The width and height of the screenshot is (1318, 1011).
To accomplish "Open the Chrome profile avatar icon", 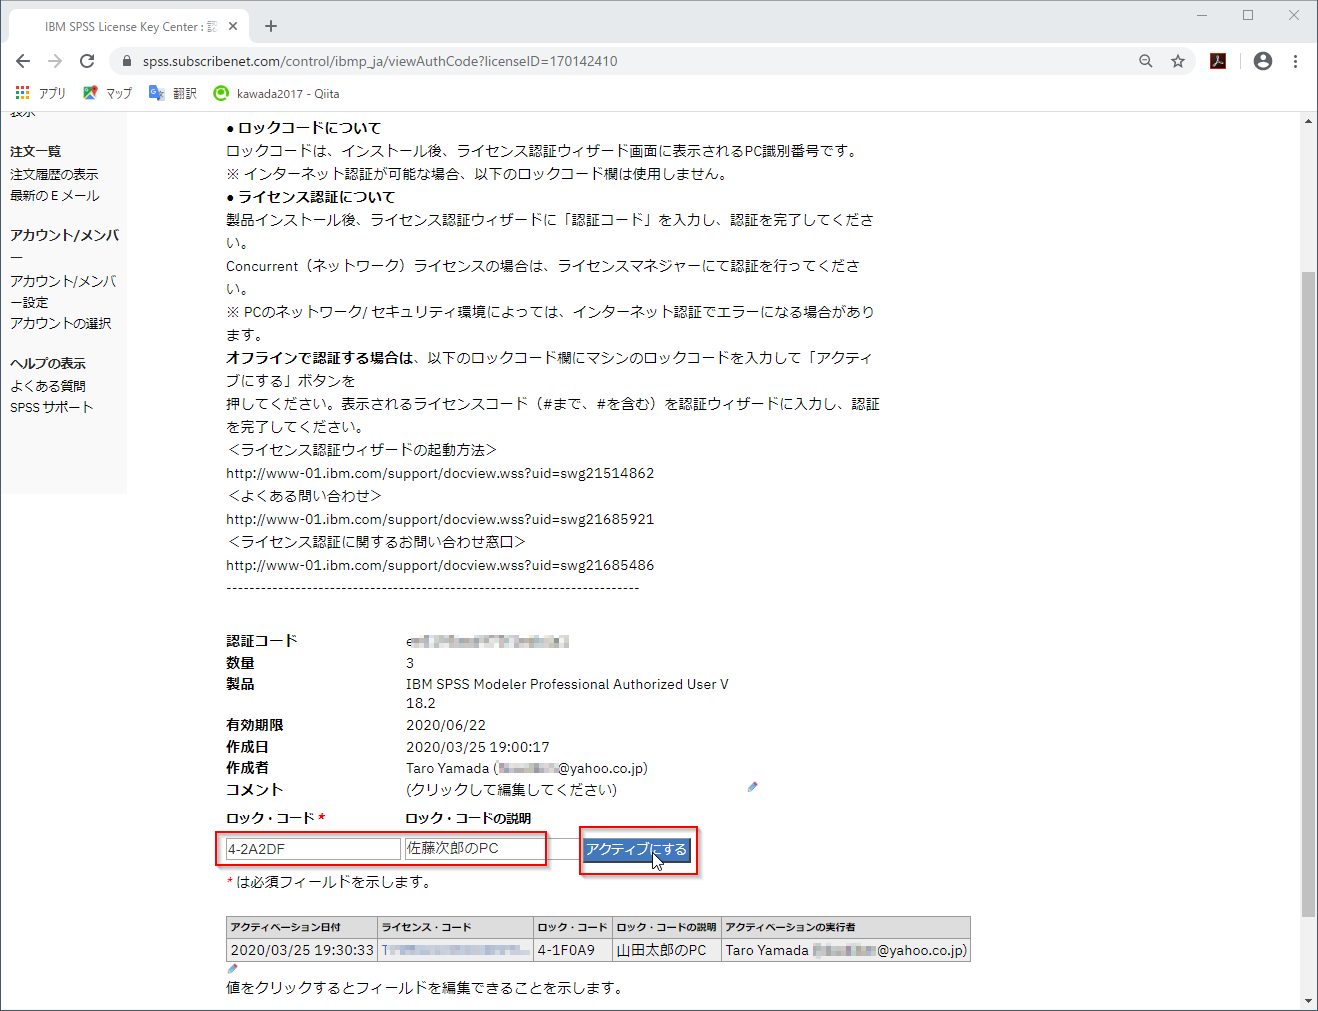I will tap(1263, 61).
